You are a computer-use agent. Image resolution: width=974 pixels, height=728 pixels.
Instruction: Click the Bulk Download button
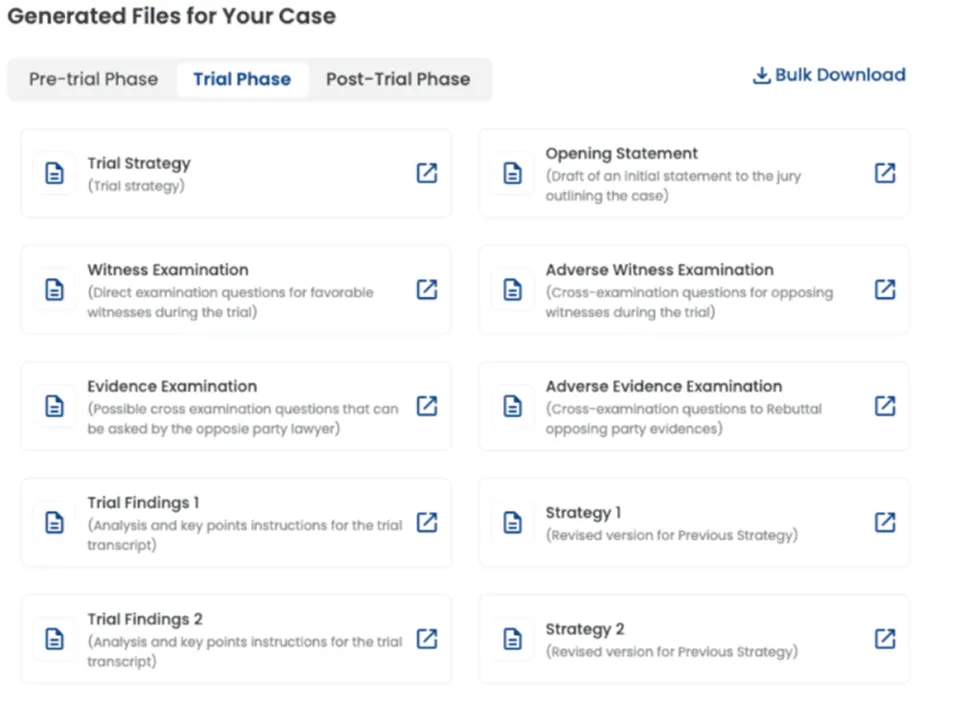(829, 75)
